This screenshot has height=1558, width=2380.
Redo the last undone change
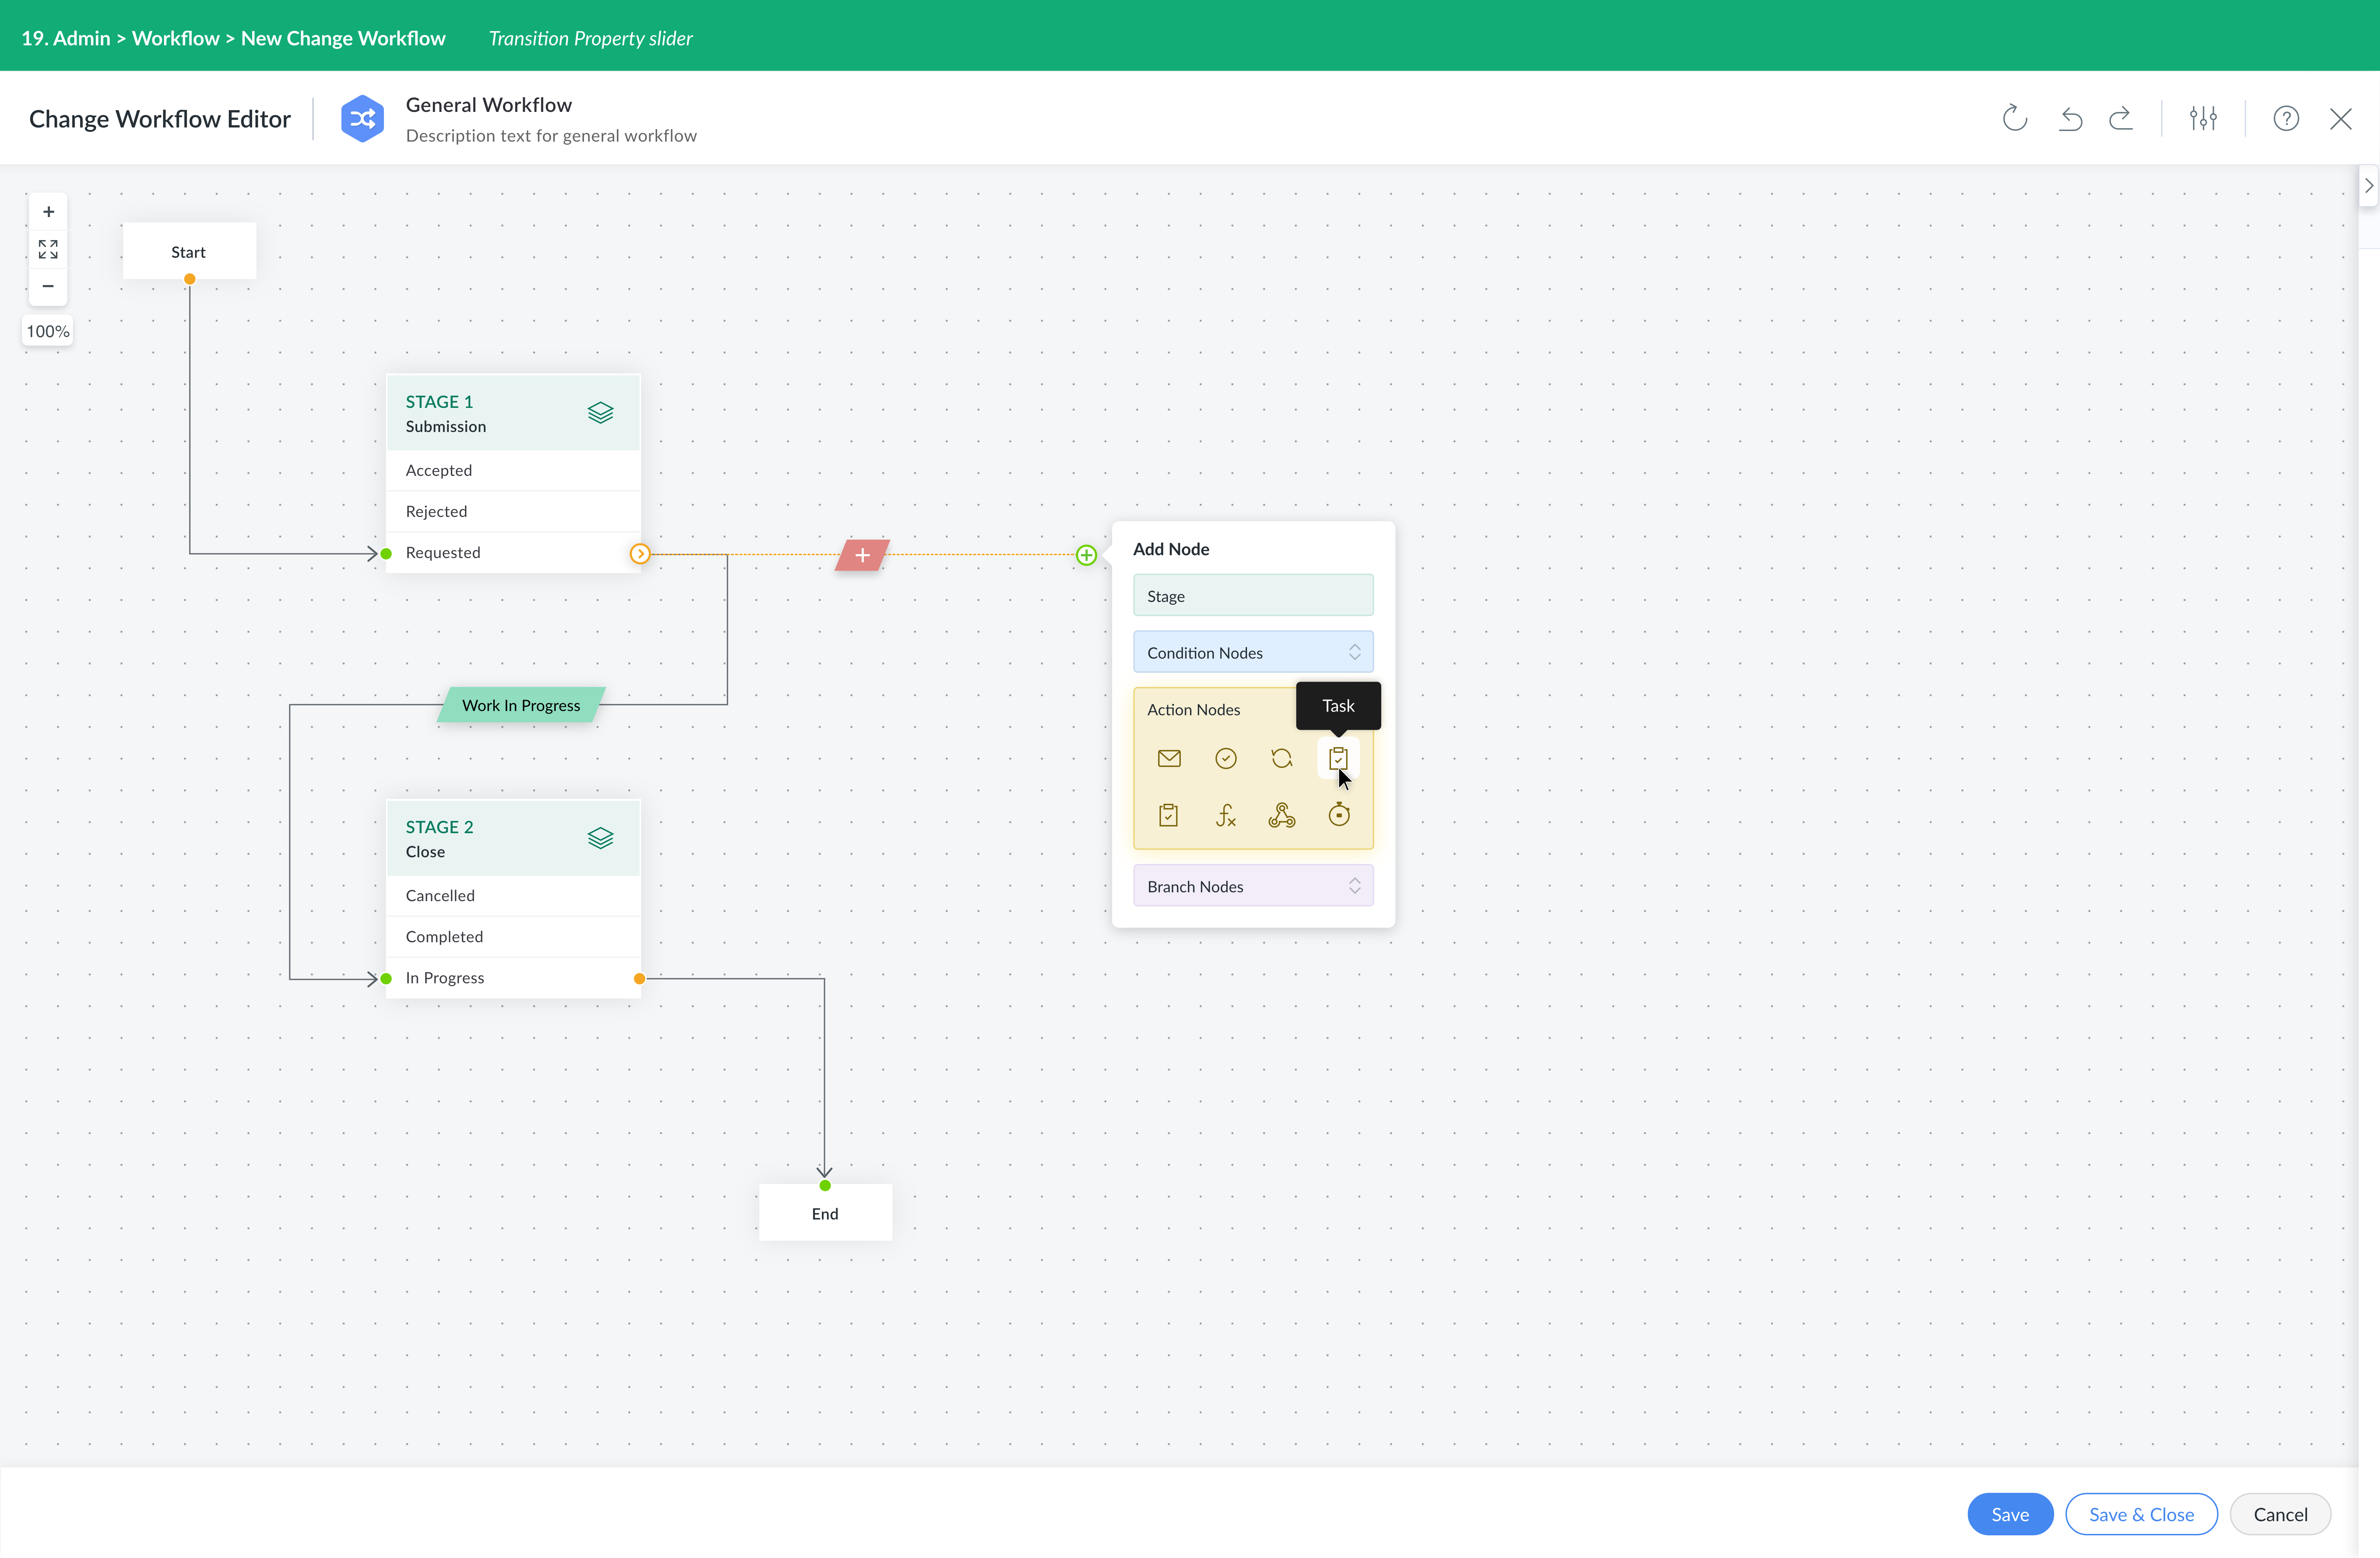click(x=2121, y=119)
